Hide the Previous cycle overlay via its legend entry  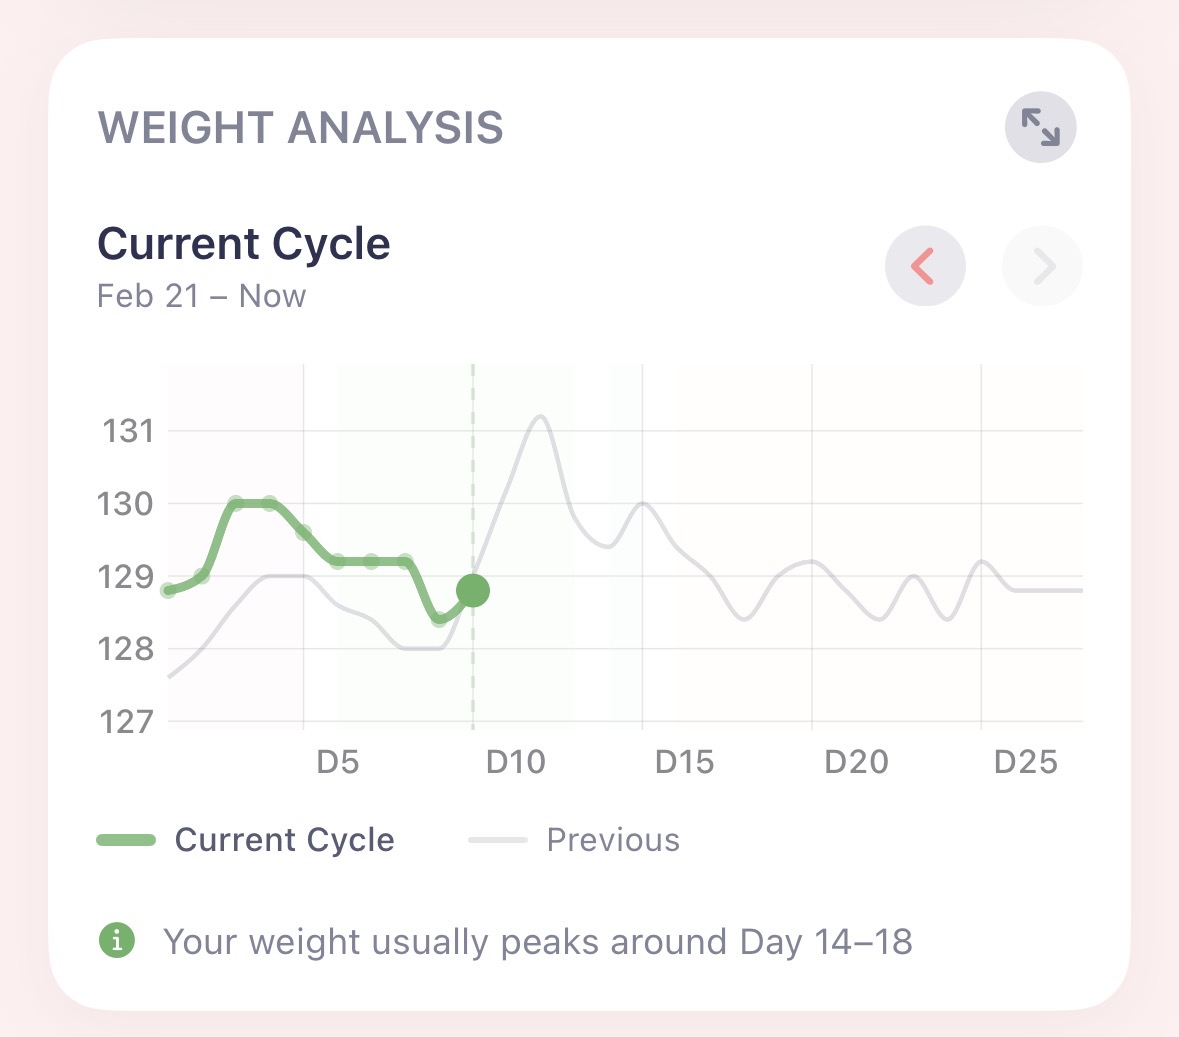tap(612, 839)
